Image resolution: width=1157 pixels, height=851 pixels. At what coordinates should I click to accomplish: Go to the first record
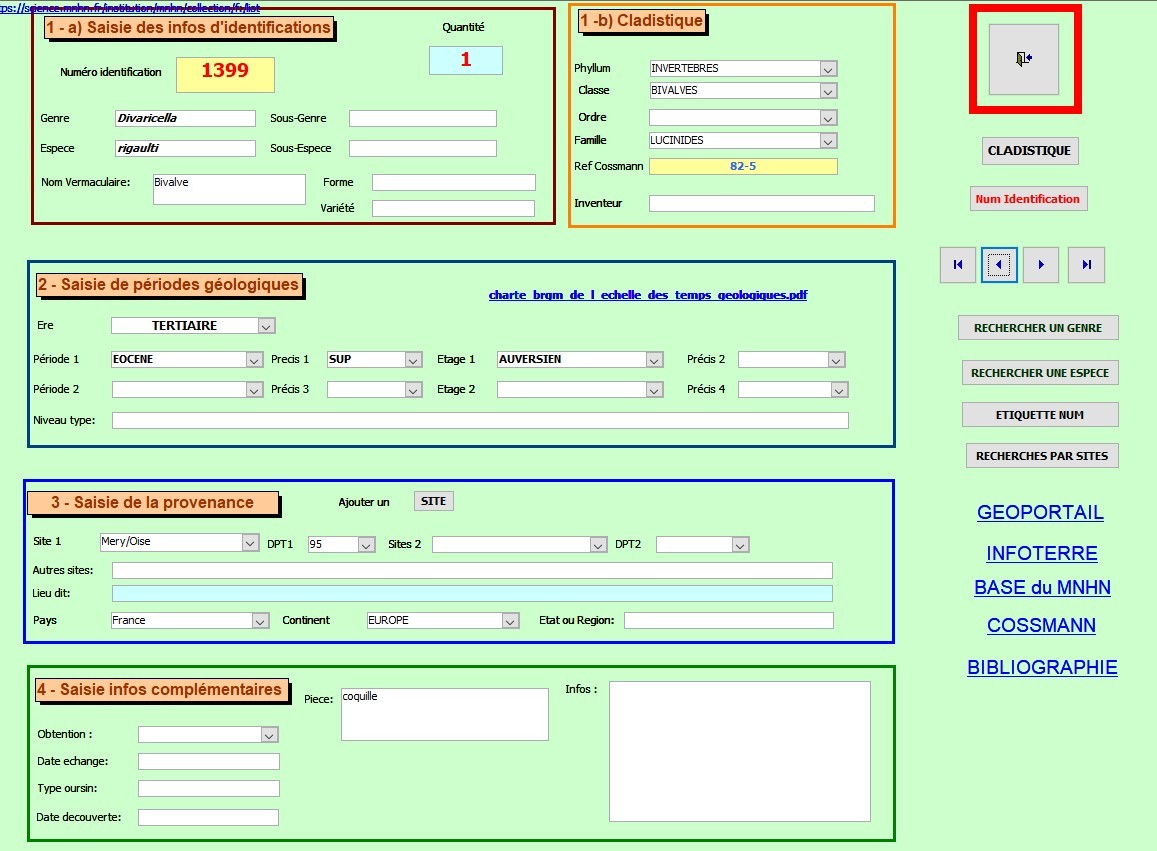958,265
